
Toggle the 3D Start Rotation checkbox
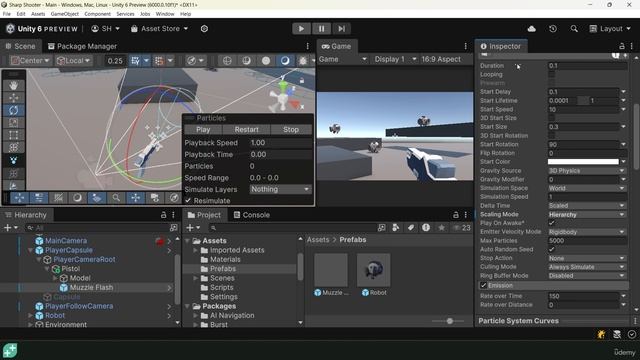[x=551, y=136]
